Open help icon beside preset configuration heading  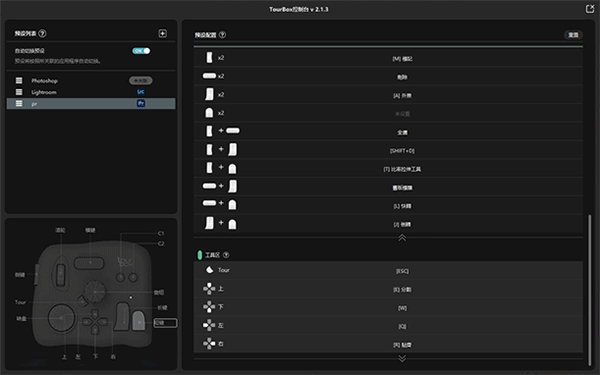pyautogui.click(x=222, y=35)
